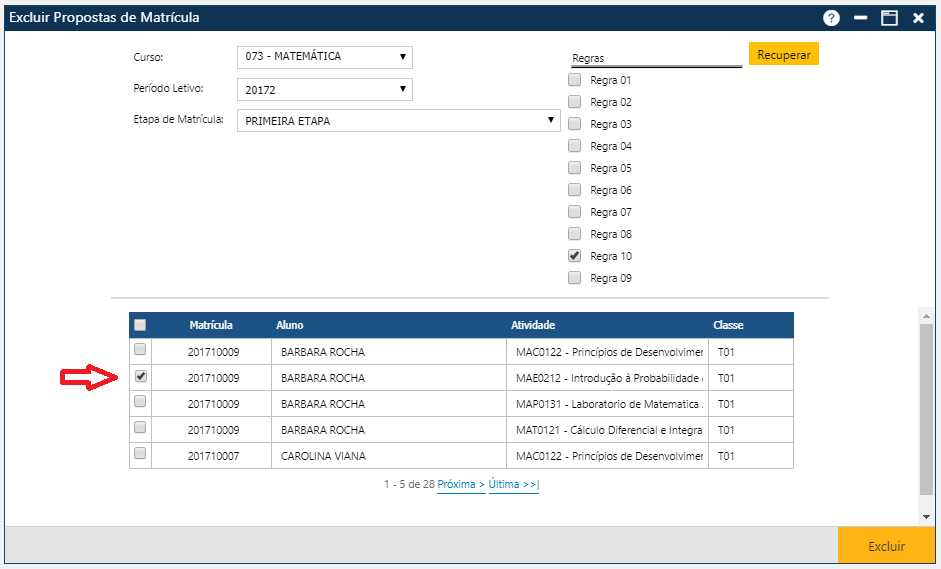Viewport: 941px width, 569px height.
Task: Maximize the dialog window
Action: 888,18
